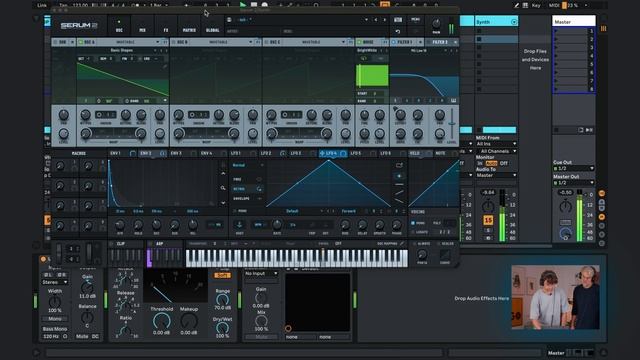Select the ENV 1 tab
Image resolution: width=640 pixels, height=360 pixels.
coord(116,153)
